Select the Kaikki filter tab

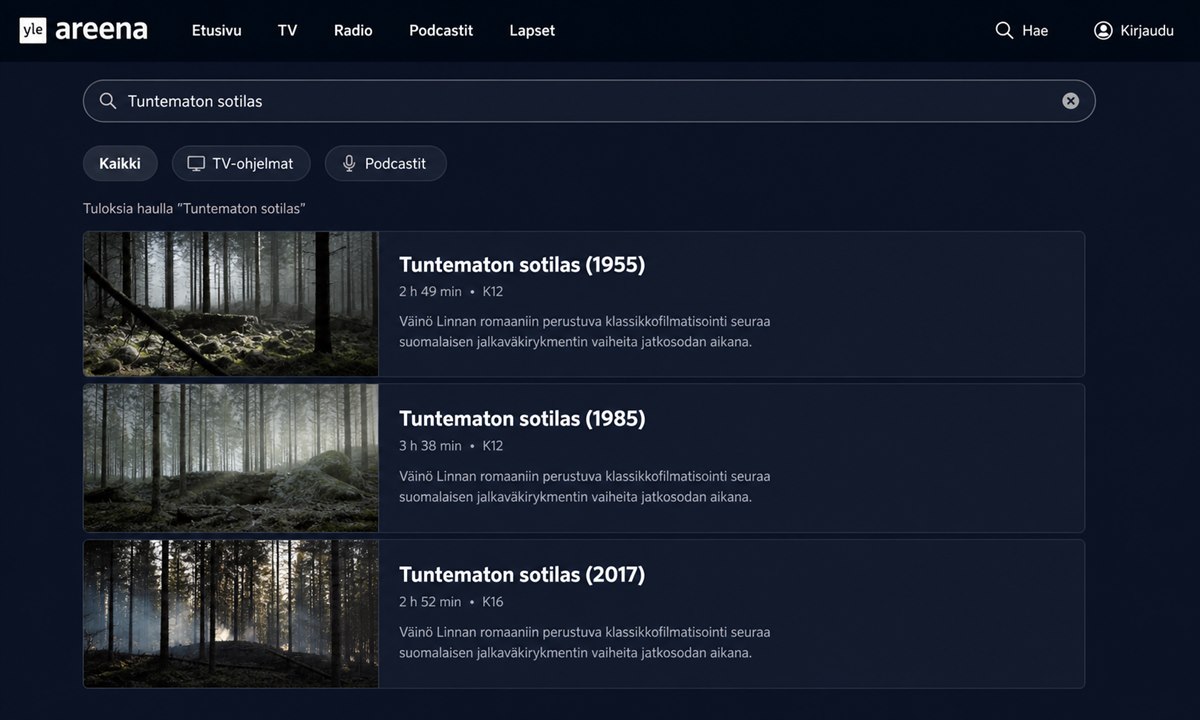(x=120, y=163)
